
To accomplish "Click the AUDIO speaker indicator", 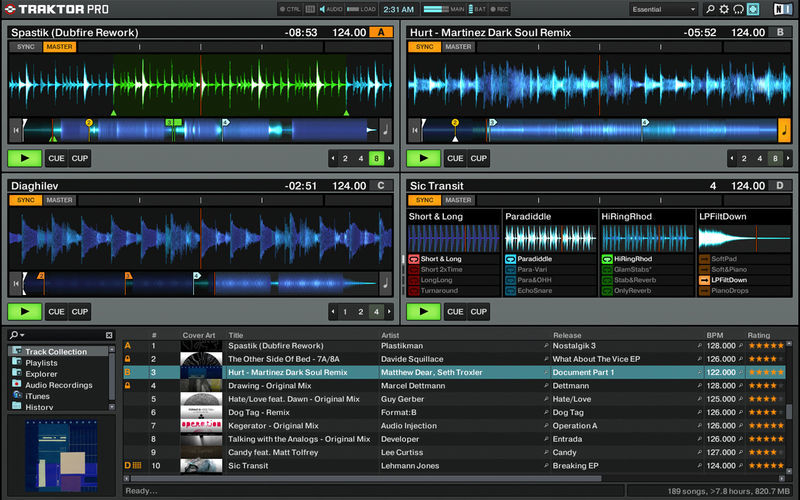I will click(x=331, y=9).
